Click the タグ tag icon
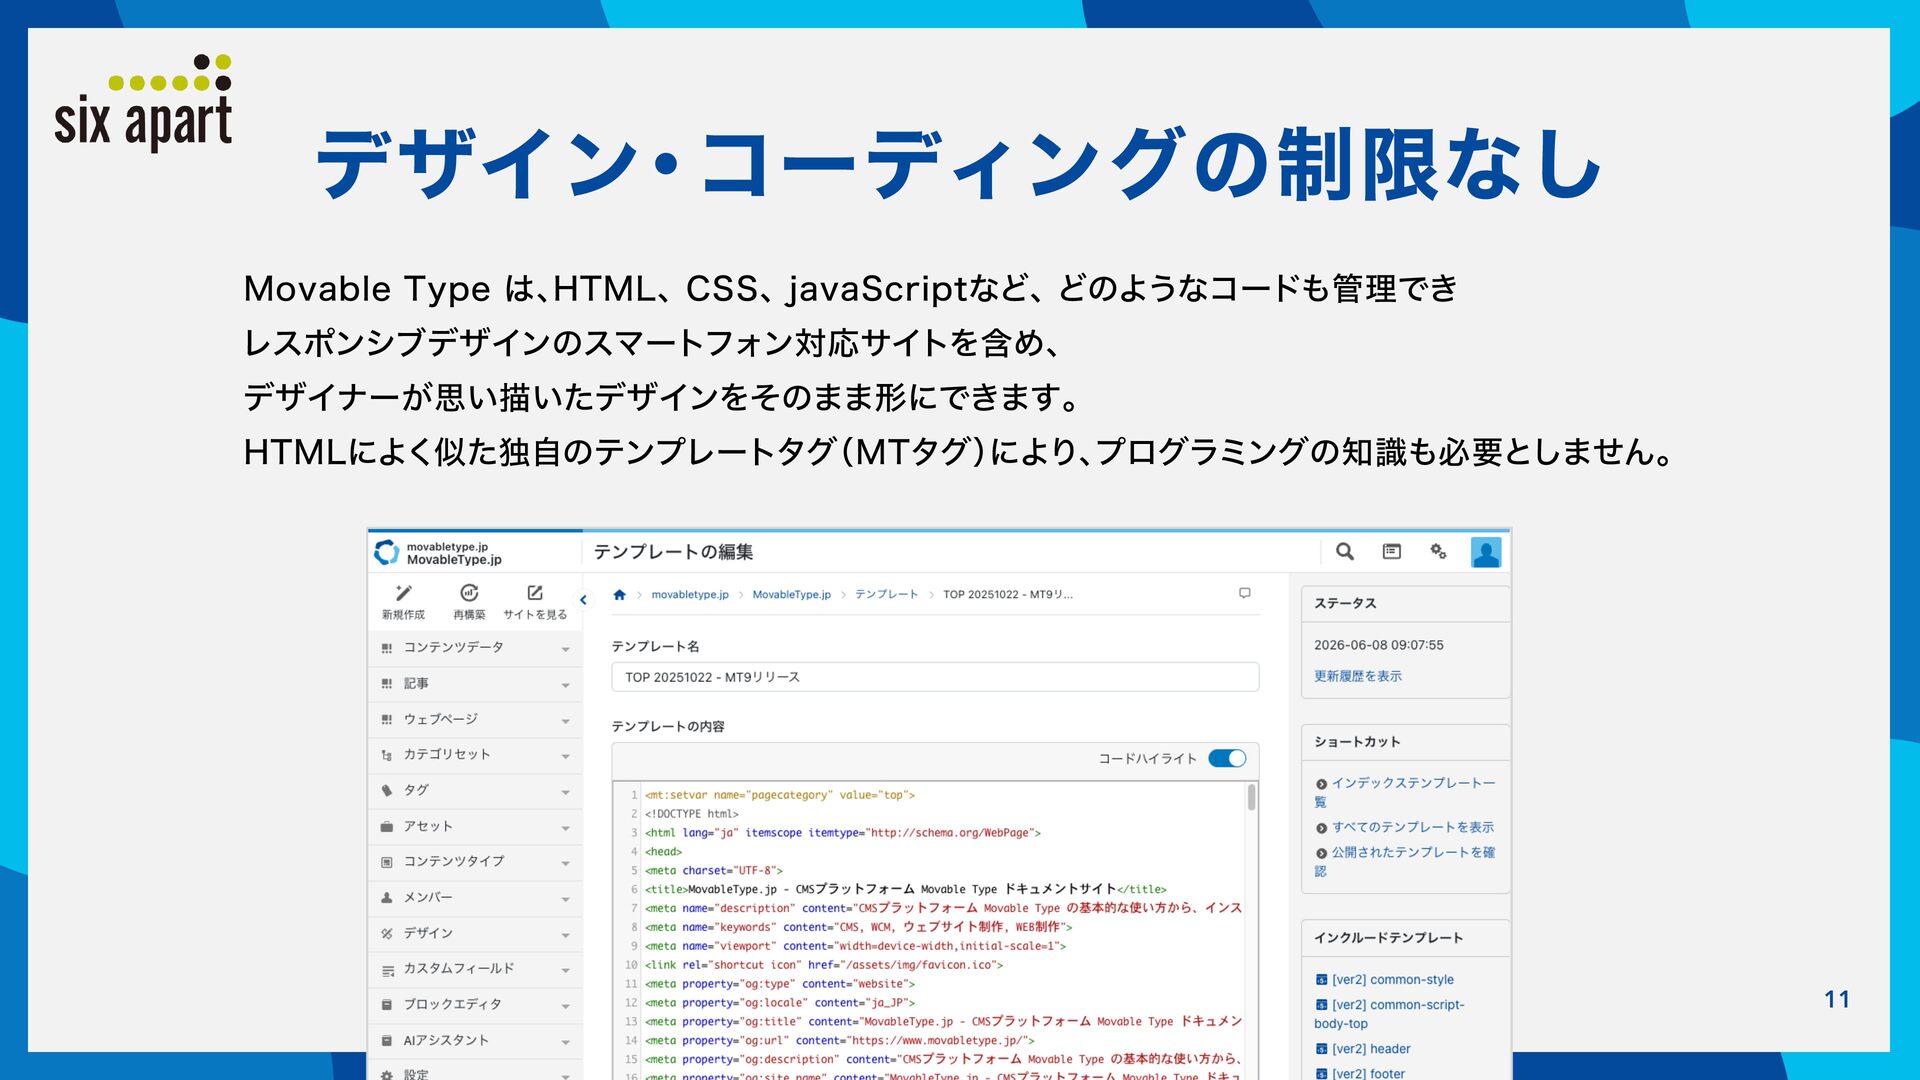The image size is (1920, 1080). coord(387,791)
